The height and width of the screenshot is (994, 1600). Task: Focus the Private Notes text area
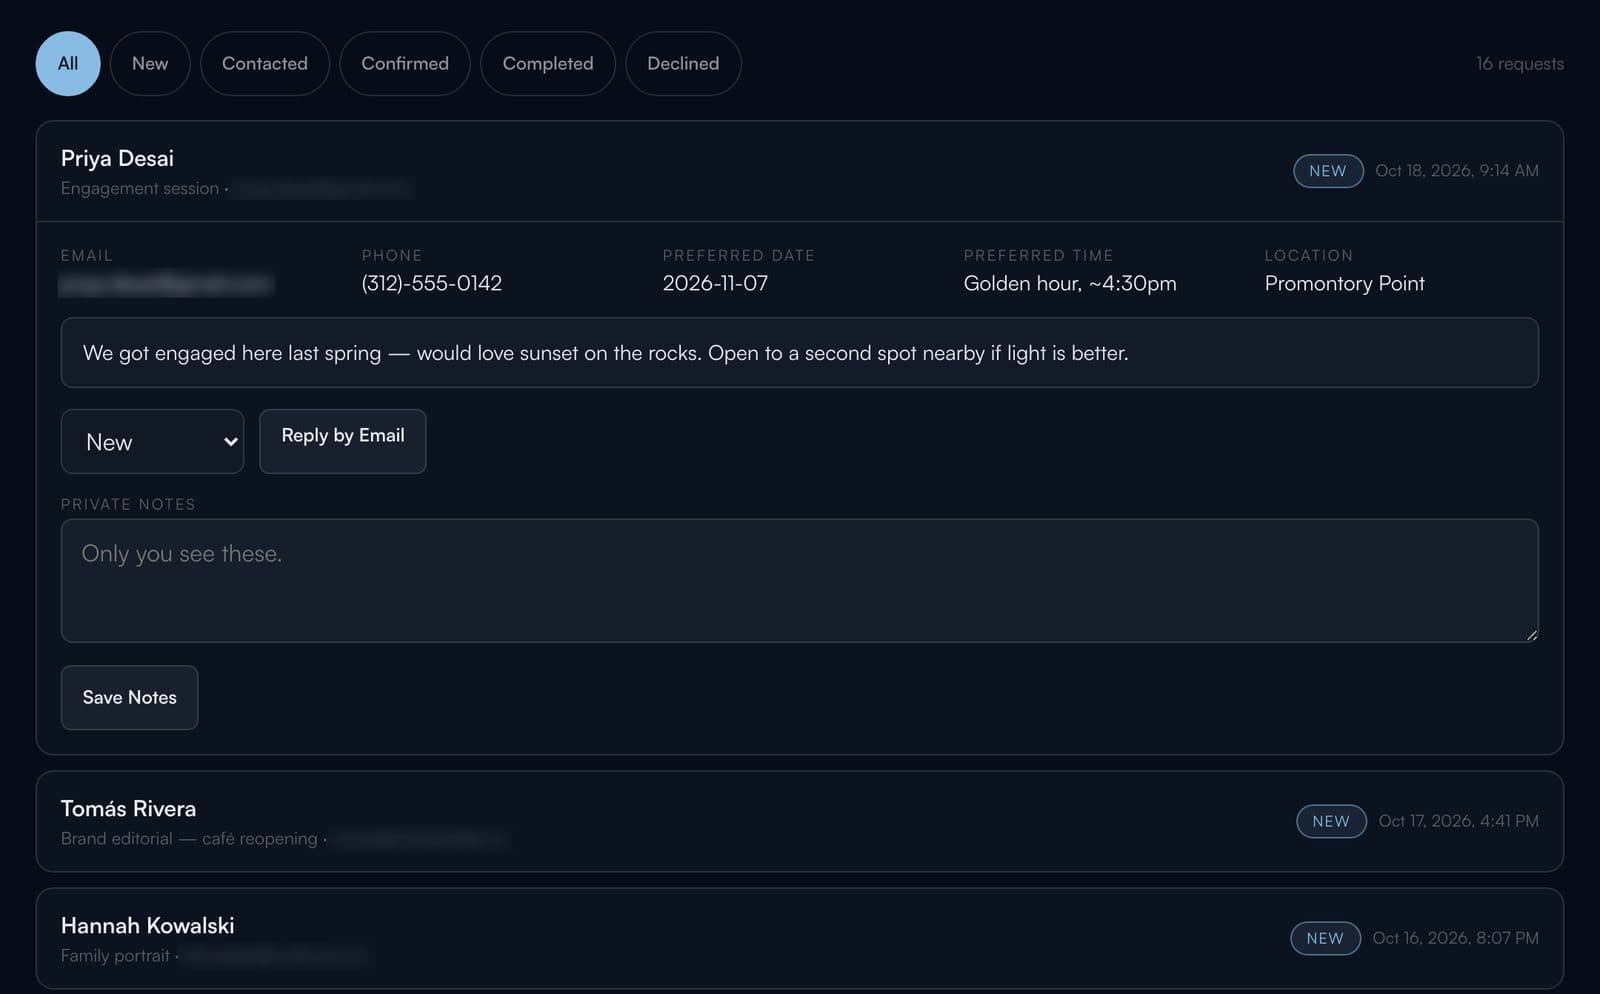[x=799, y=580]
